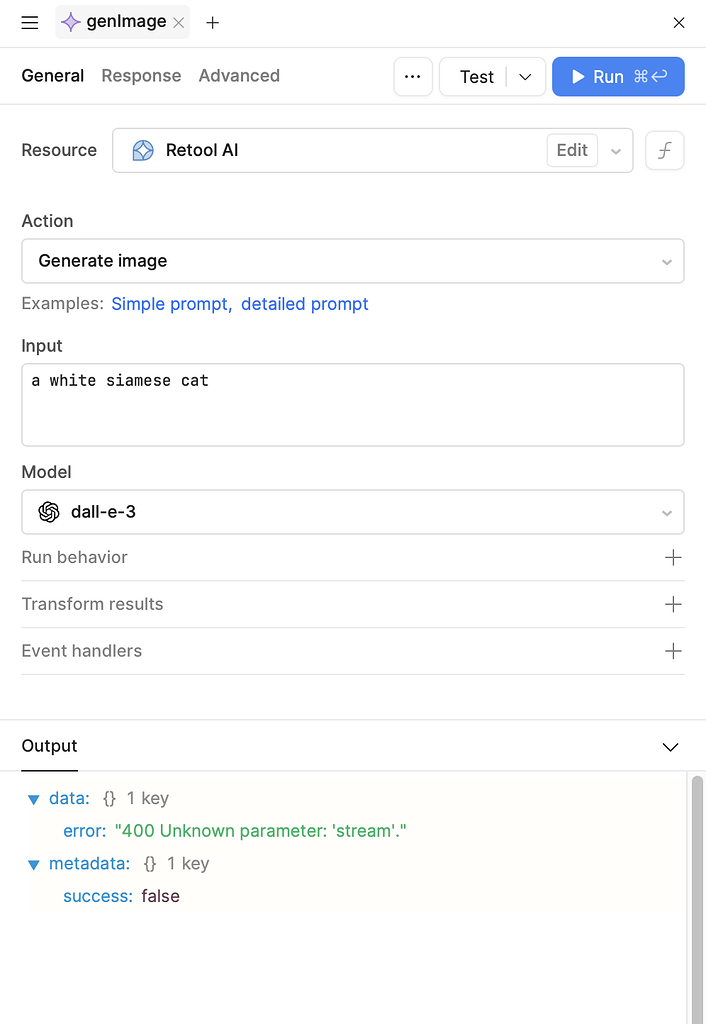The height and width of the screenshot is (1024, 706).
Task: Switch to the Advanced tab
Action: 239,75
